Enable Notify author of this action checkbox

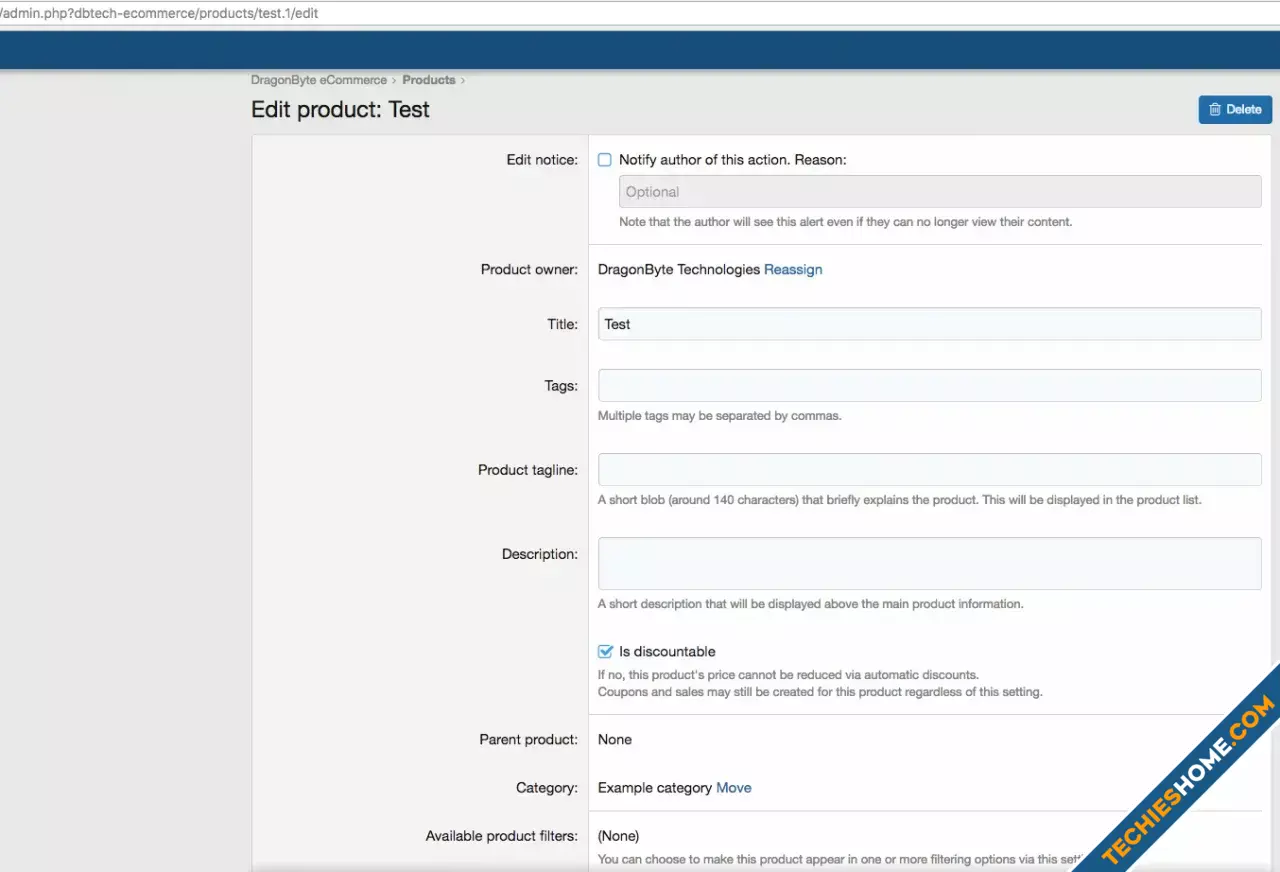(x=605, y=160)
